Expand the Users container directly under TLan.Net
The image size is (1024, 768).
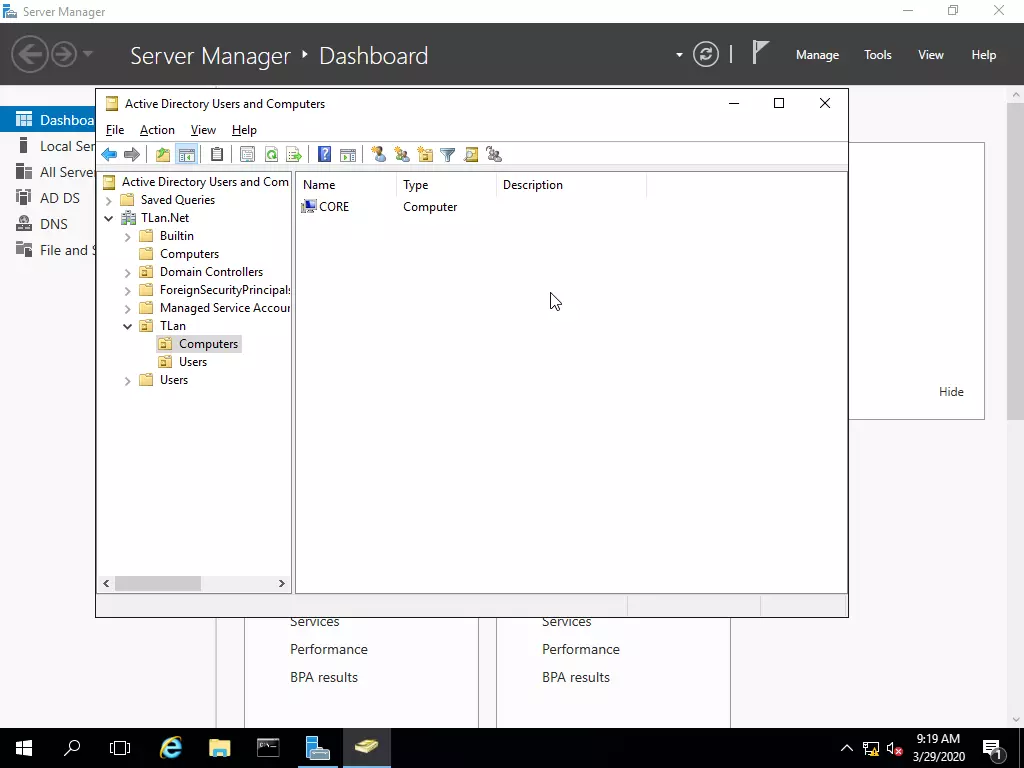128,380
